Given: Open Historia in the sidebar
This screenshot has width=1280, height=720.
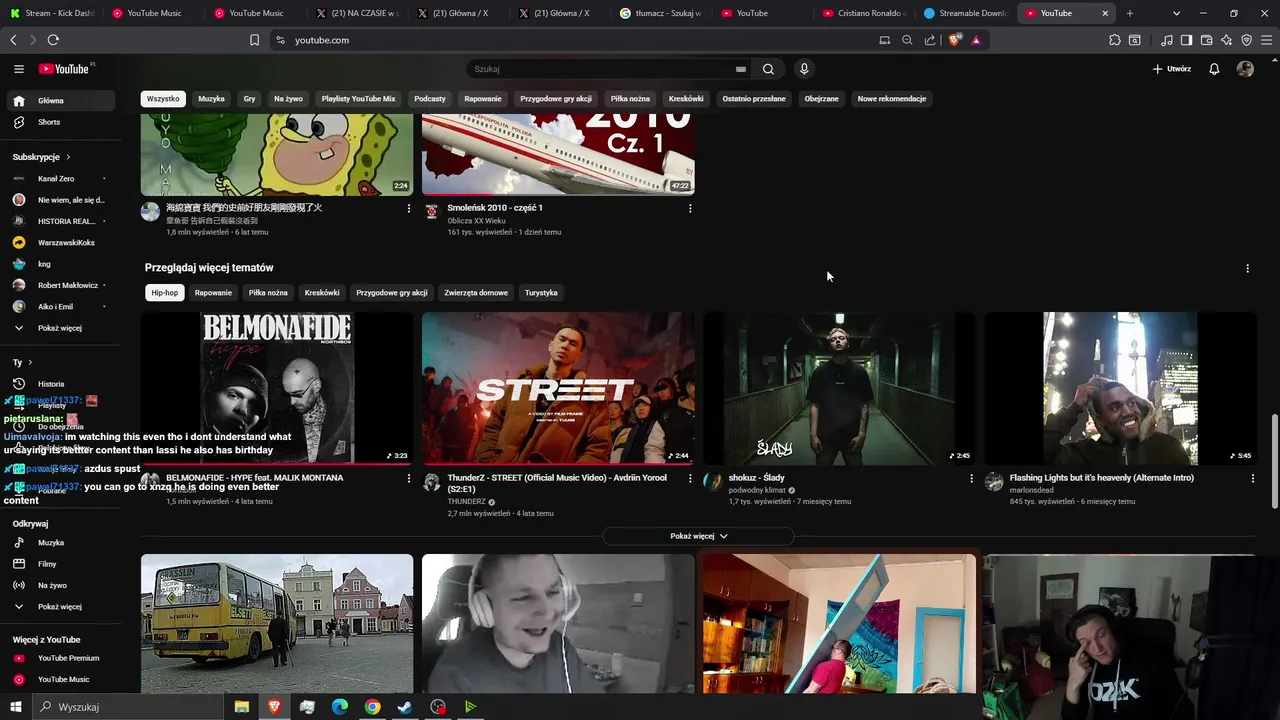Looking at the screenshot, I should [x=60, y=384].
